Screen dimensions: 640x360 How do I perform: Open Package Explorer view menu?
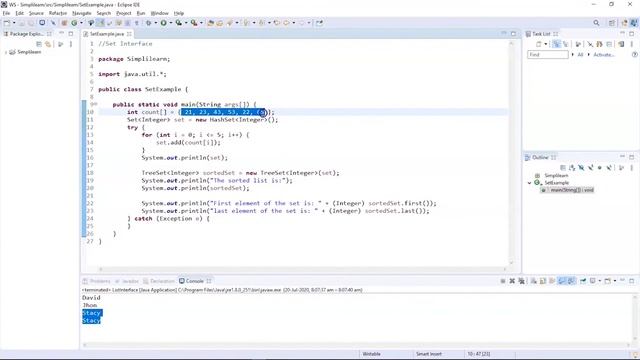click(71, 44)
